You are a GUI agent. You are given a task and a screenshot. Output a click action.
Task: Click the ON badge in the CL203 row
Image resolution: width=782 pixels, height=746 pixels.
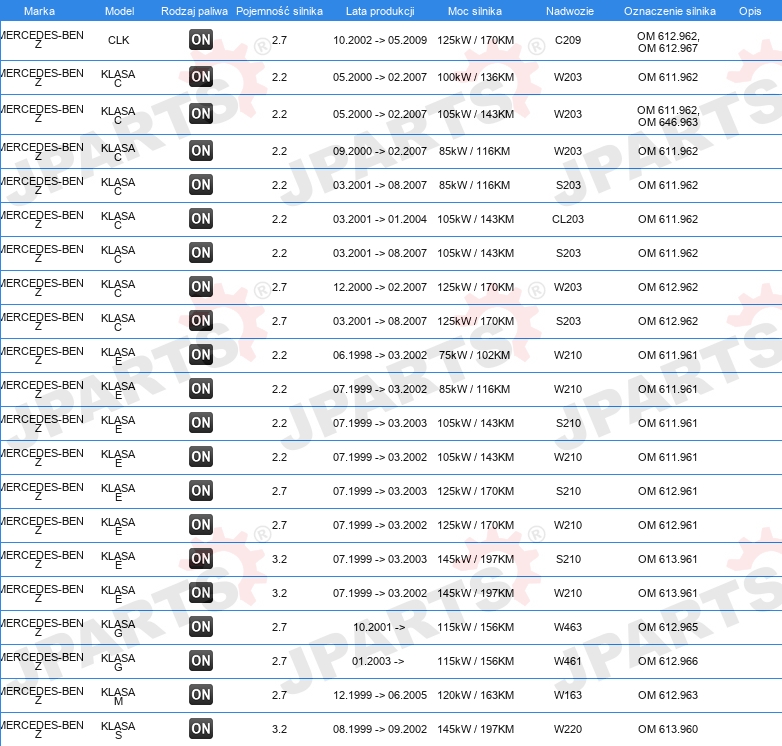tap(201, 218)
